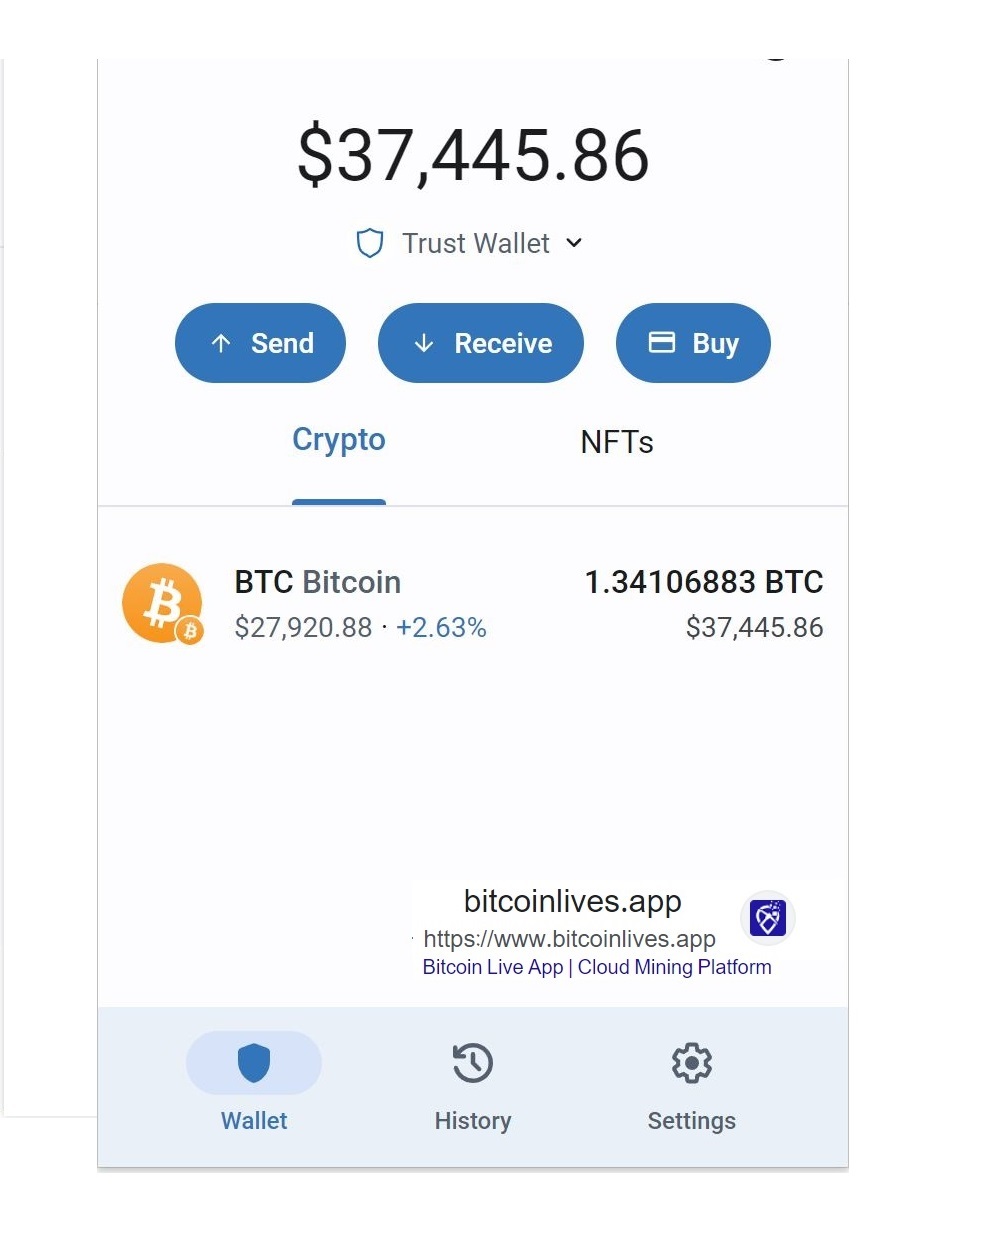This screenshot has height=1240, width=993.
Task: Switch to the NFTs tab
Action: coord(617,442)
